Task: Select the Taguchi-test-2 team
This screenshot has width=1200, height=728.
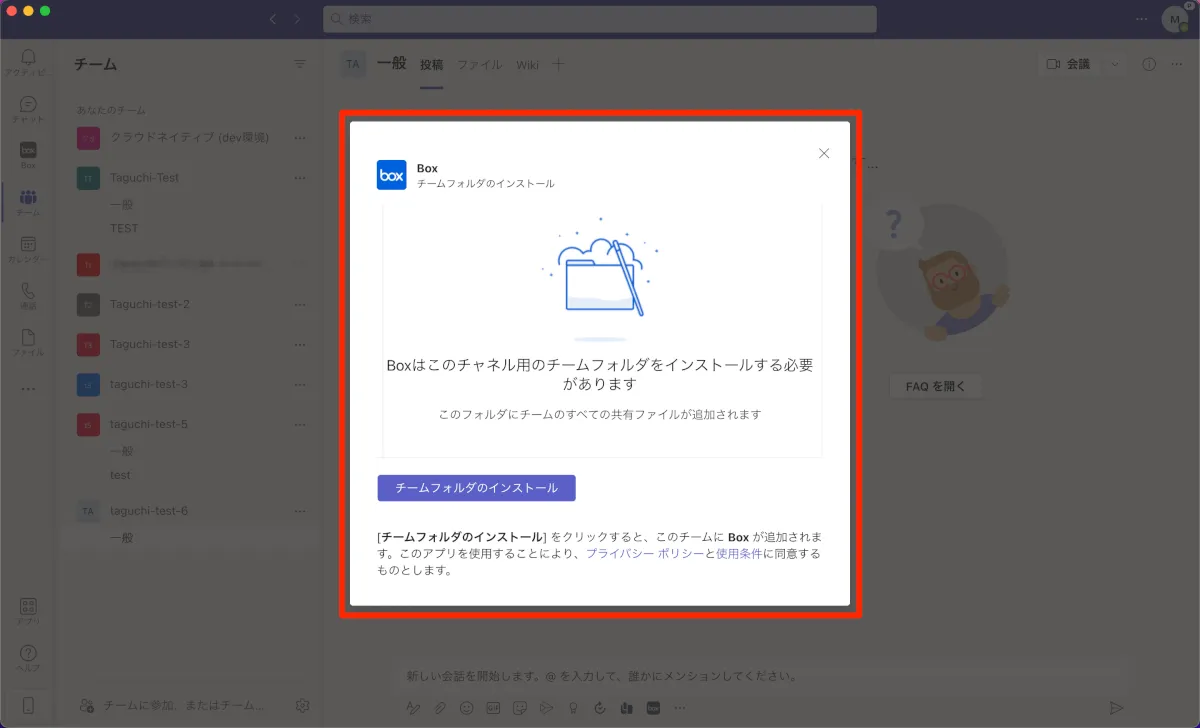Action: click(x=150, y=304)
